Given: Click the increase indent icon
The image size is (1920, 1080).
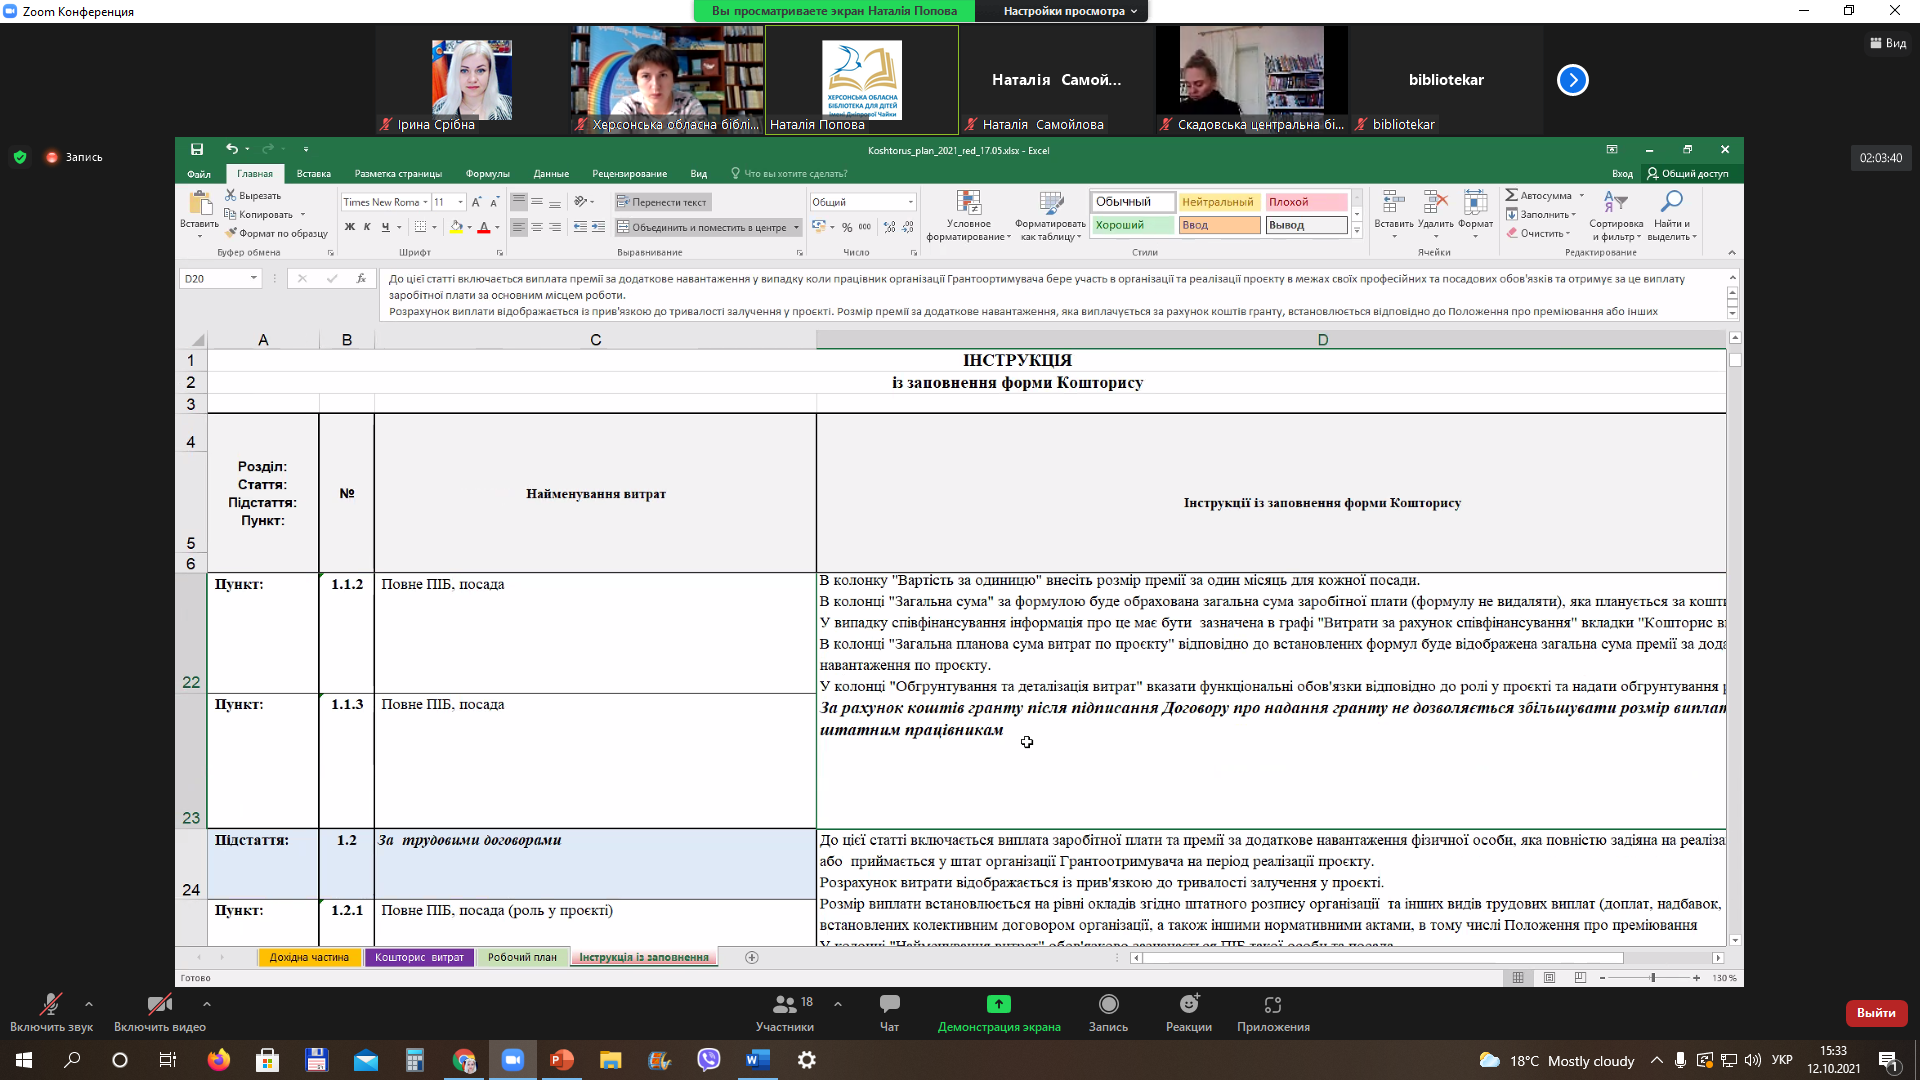Looking at the screenshot, I should pos(598,227).
